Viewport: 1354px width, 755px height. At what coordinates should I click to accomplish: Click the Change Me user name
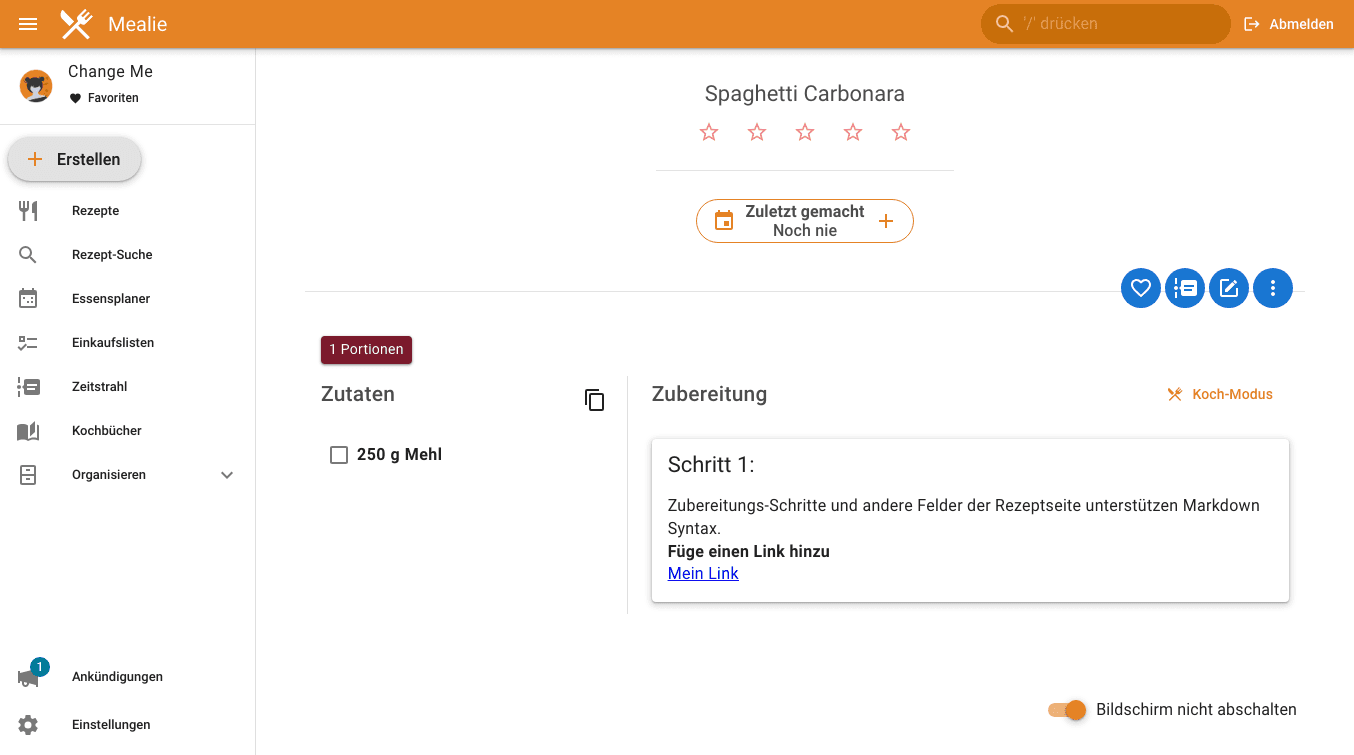coord(110,72)
